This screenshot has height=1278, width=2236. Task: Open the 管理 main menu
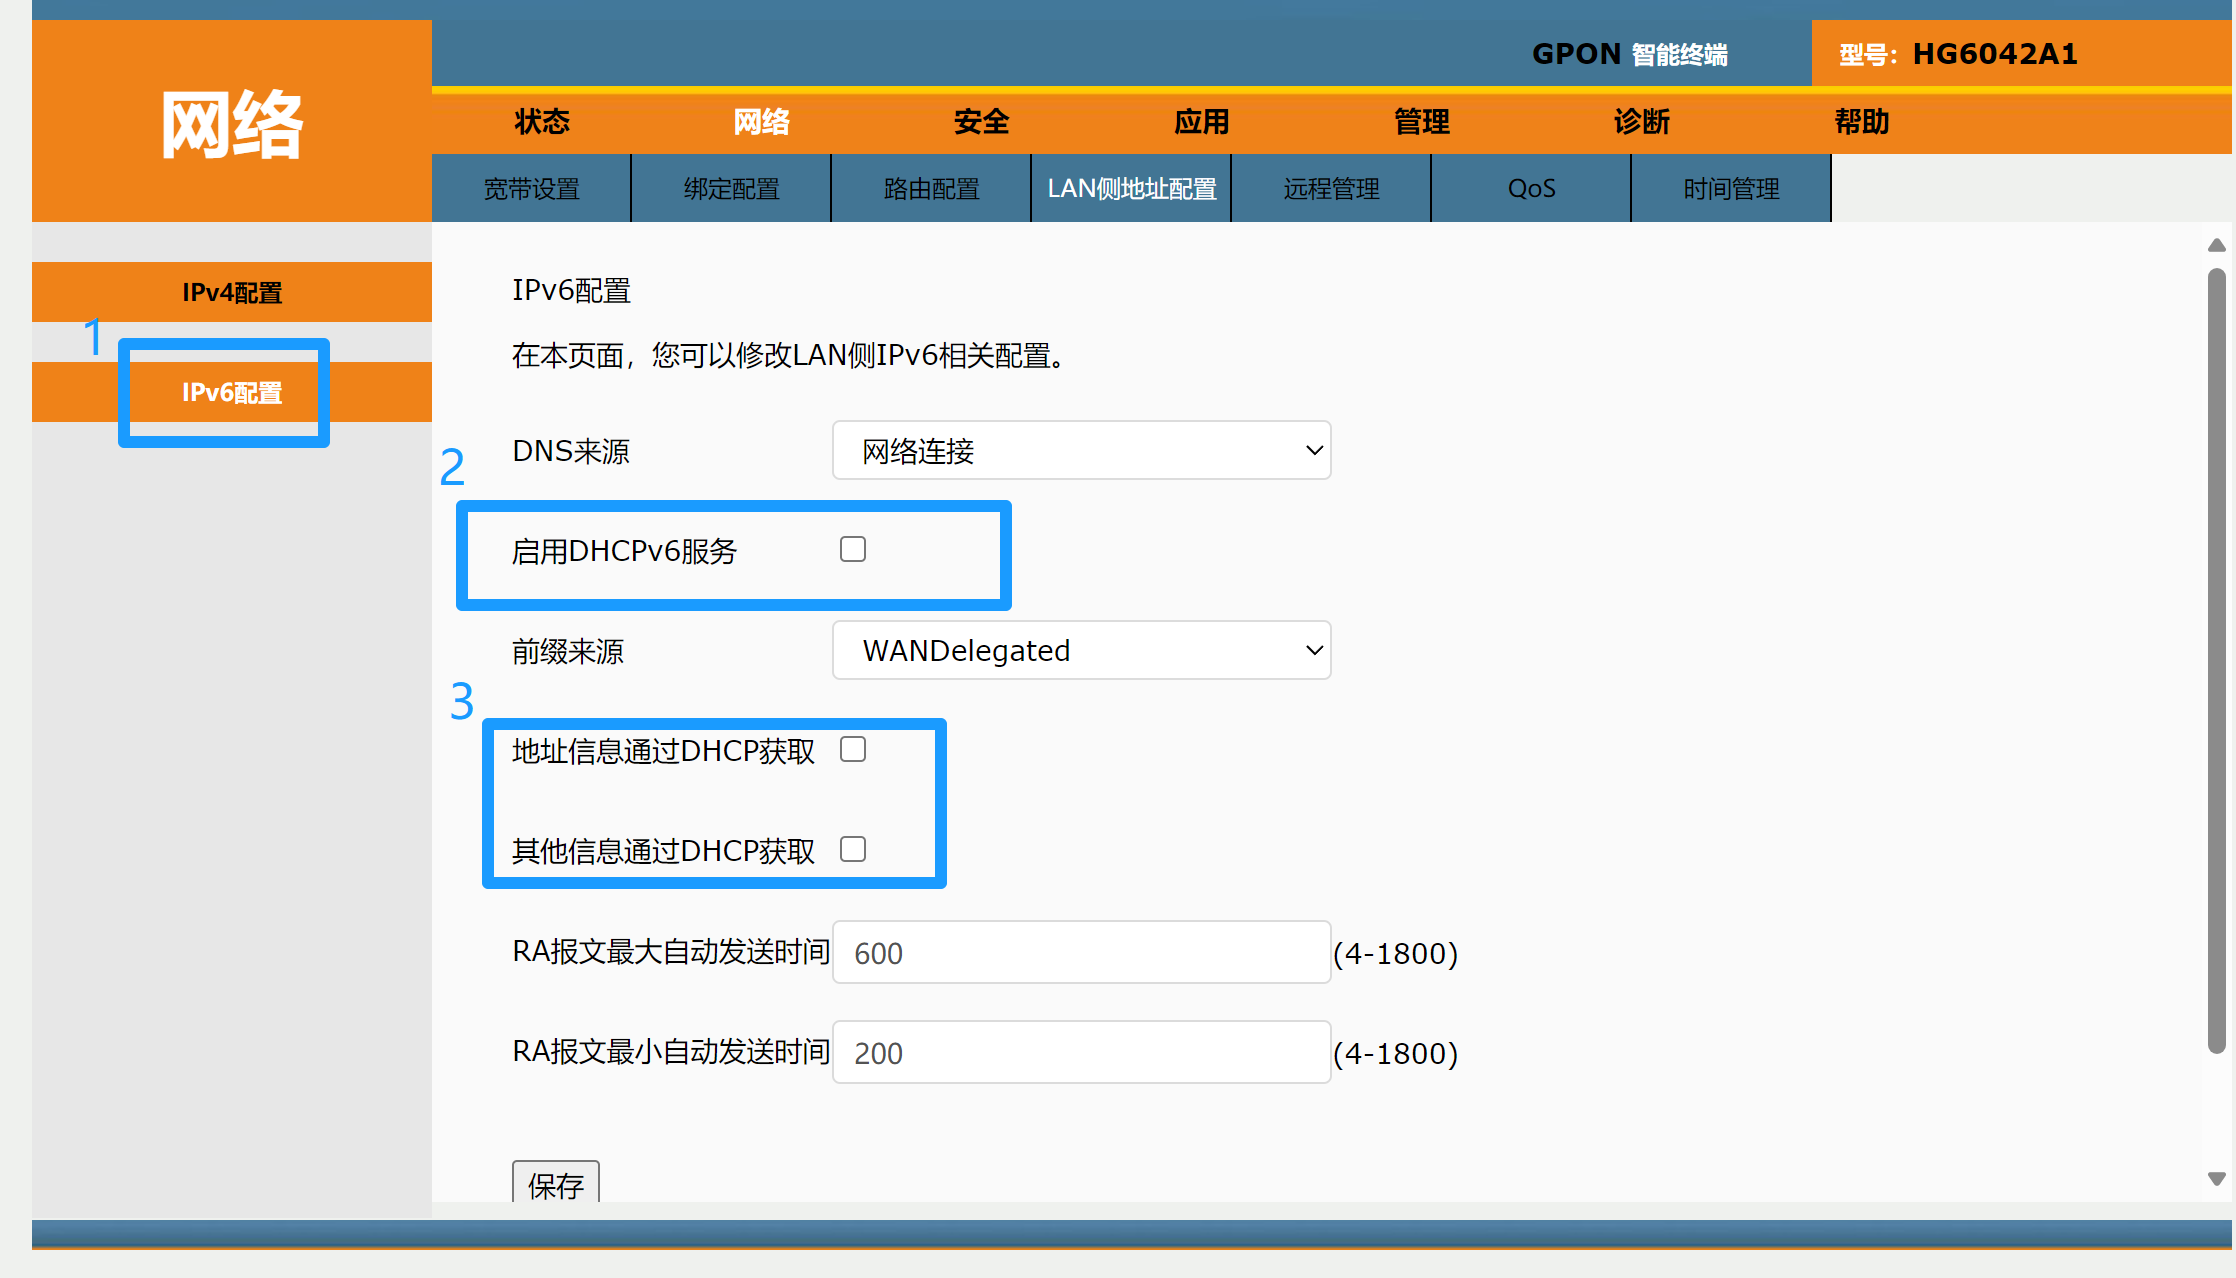pos(1421,122)
